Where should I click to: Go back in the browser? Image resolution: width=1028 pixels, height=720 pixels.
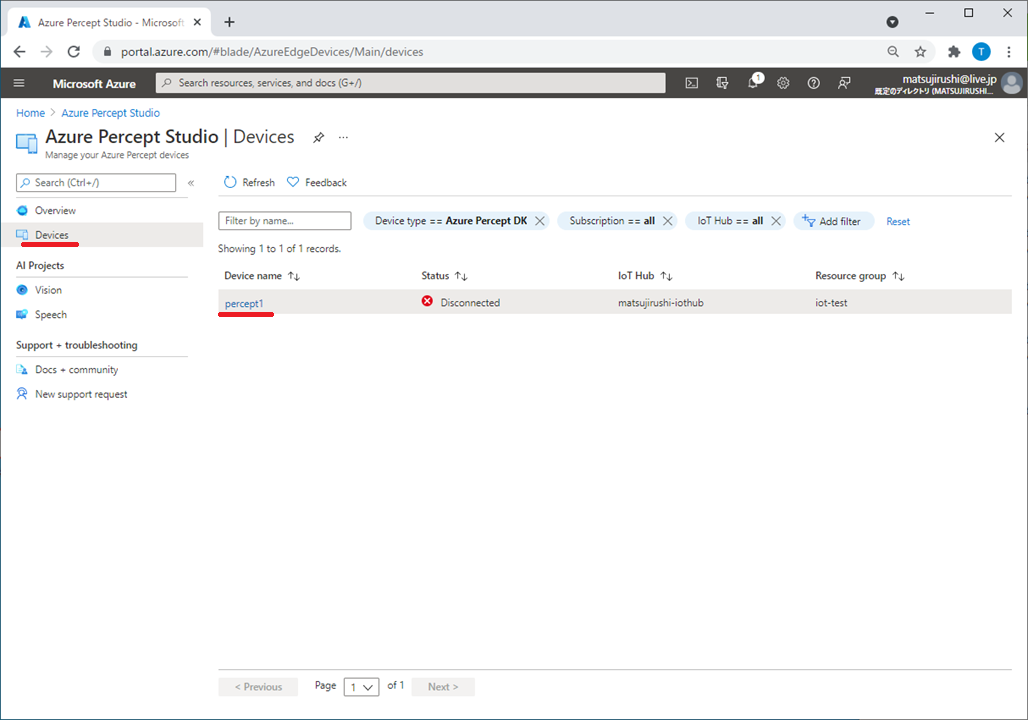coord(20,52)
